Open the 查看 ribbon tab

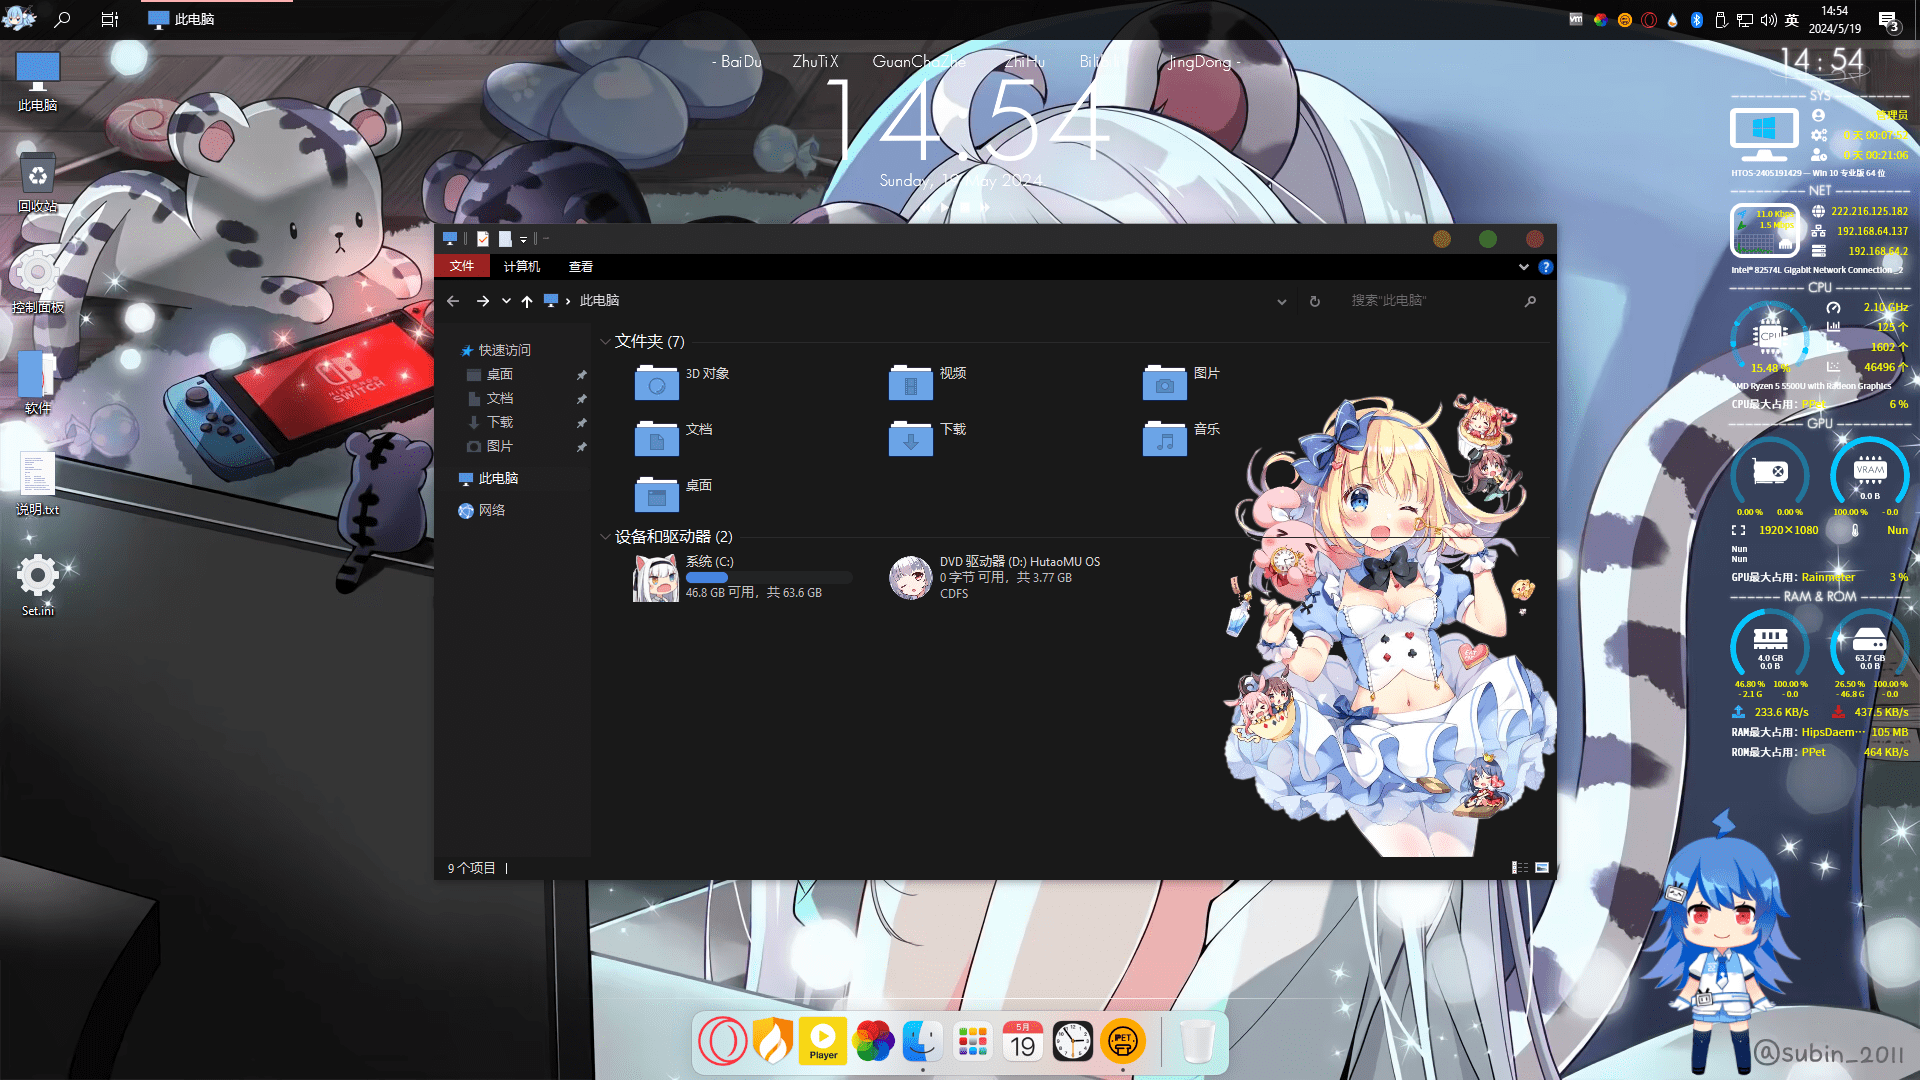581,266
